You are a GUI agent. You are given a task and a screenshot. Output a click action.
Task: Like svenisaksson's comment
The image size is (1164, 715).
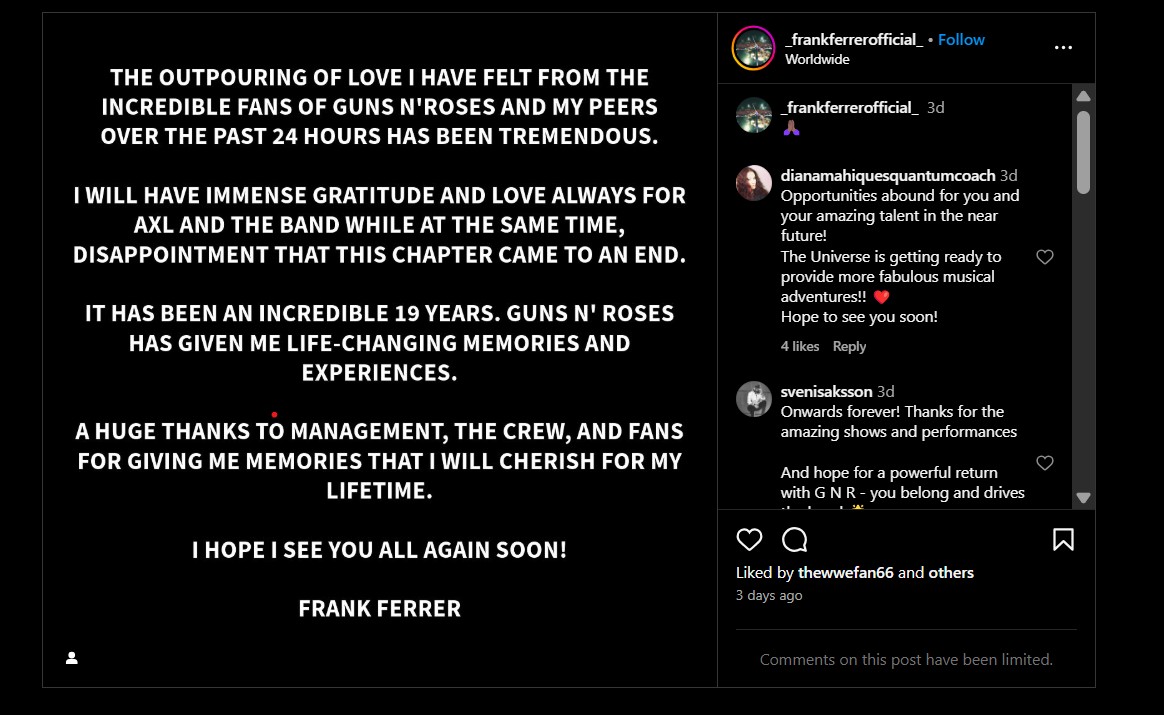(1045, 463)
